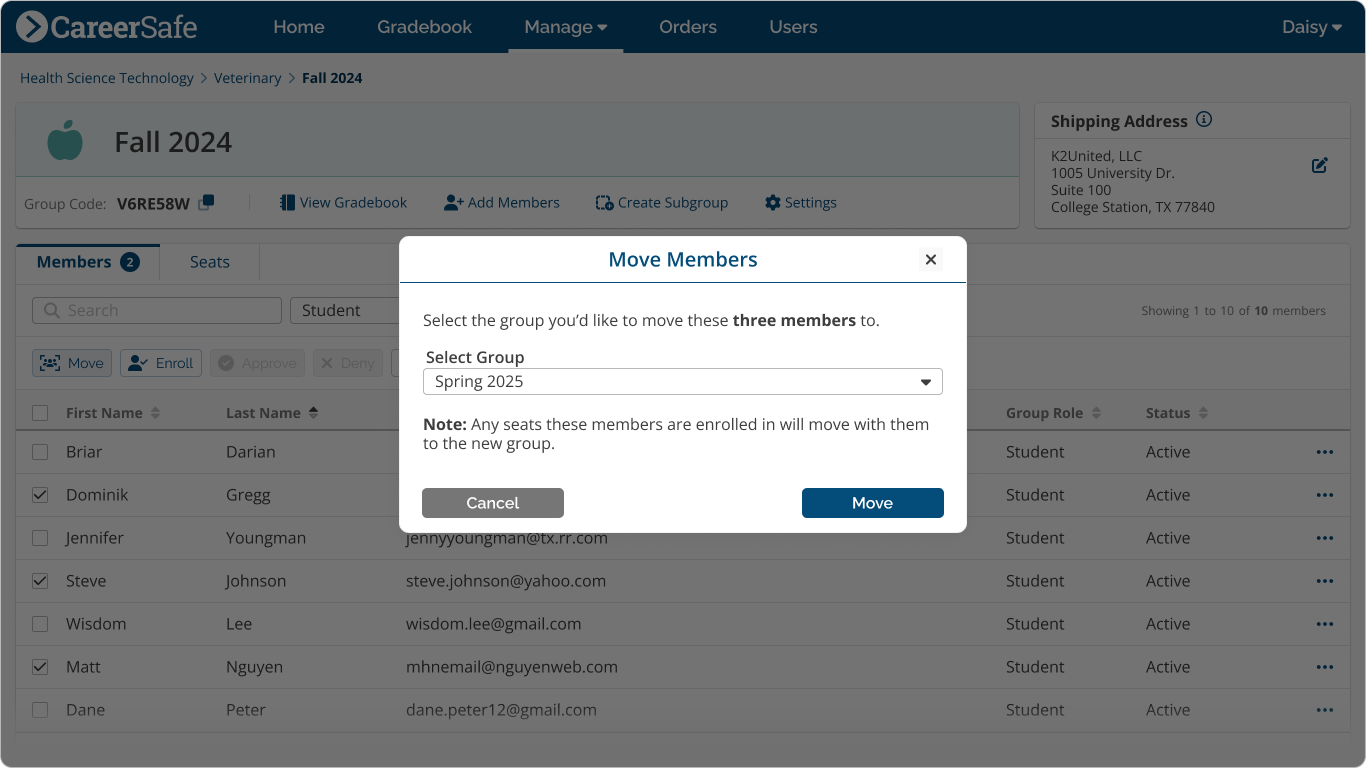Uncheck Dominik Gregg's row checkbox
1366x768 pixels.
coord(40,494)
